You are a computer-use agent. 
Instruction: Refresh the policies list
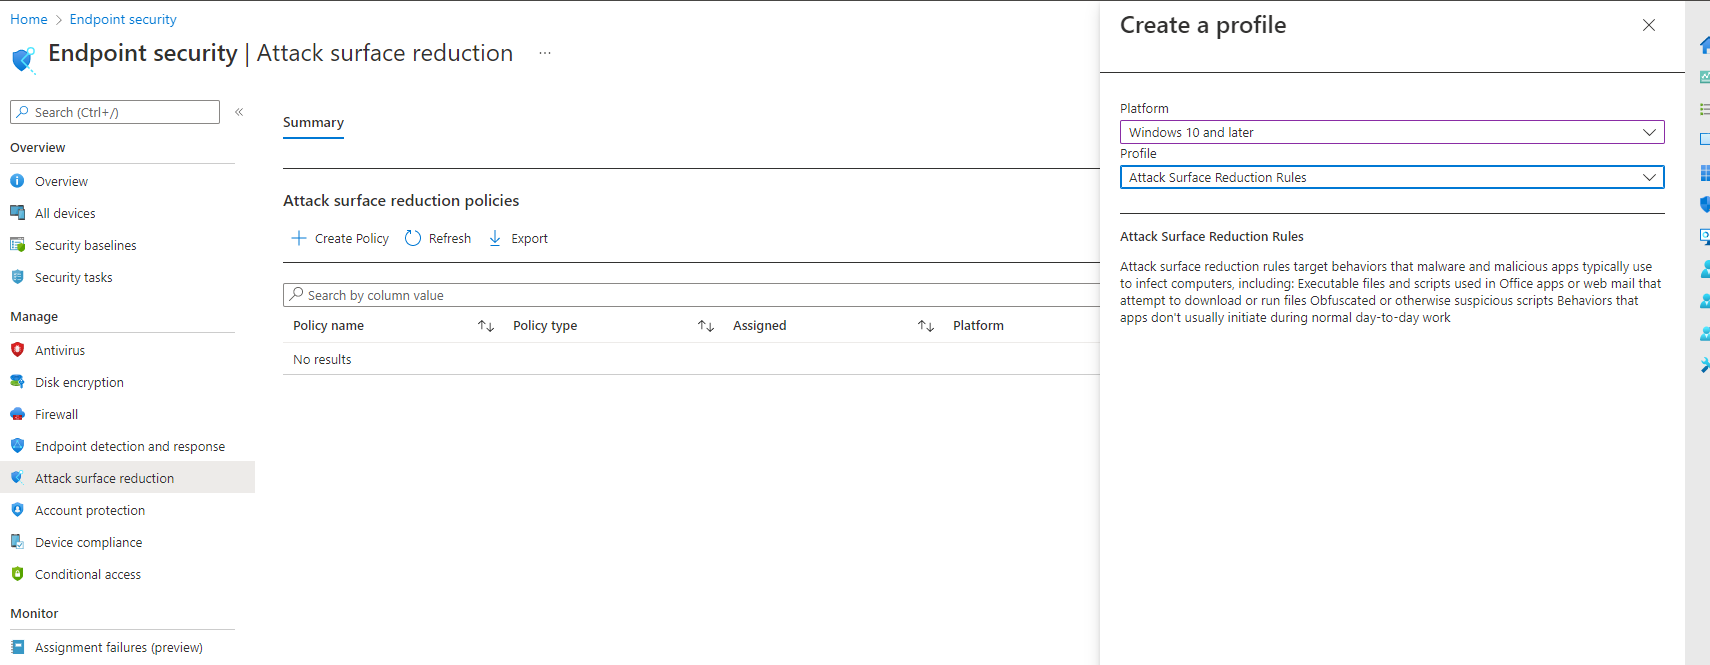[x=438, y=238]
